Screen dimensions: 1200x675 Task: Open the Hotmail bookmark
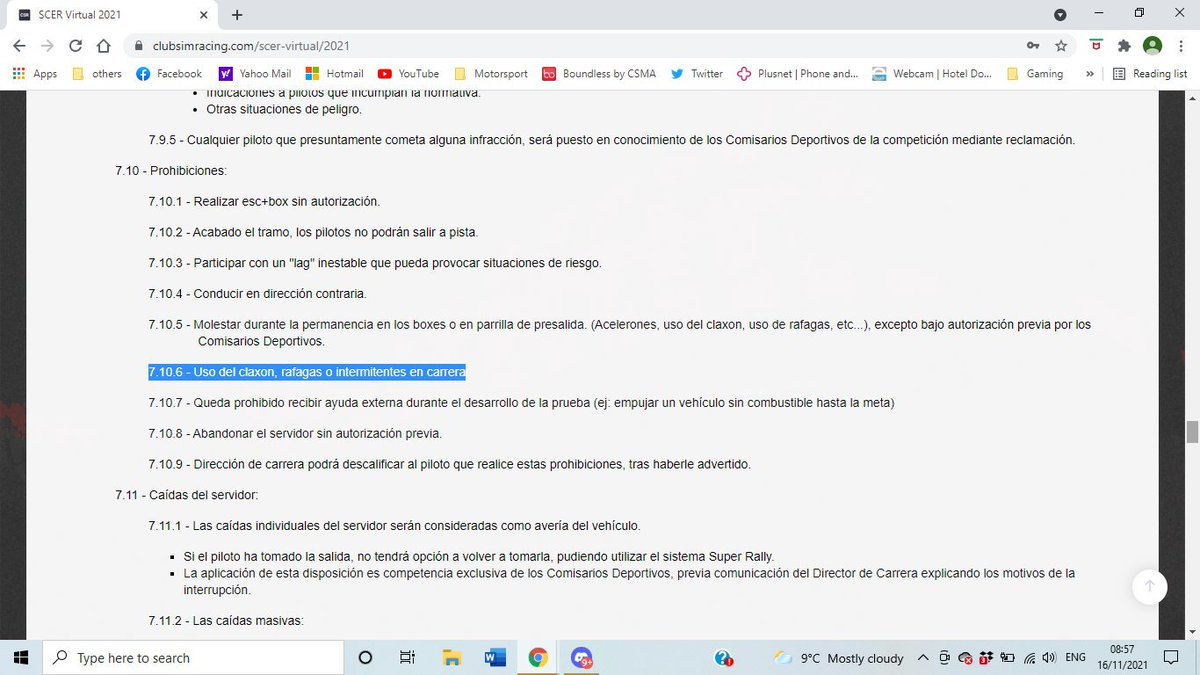tap(334, 73)
